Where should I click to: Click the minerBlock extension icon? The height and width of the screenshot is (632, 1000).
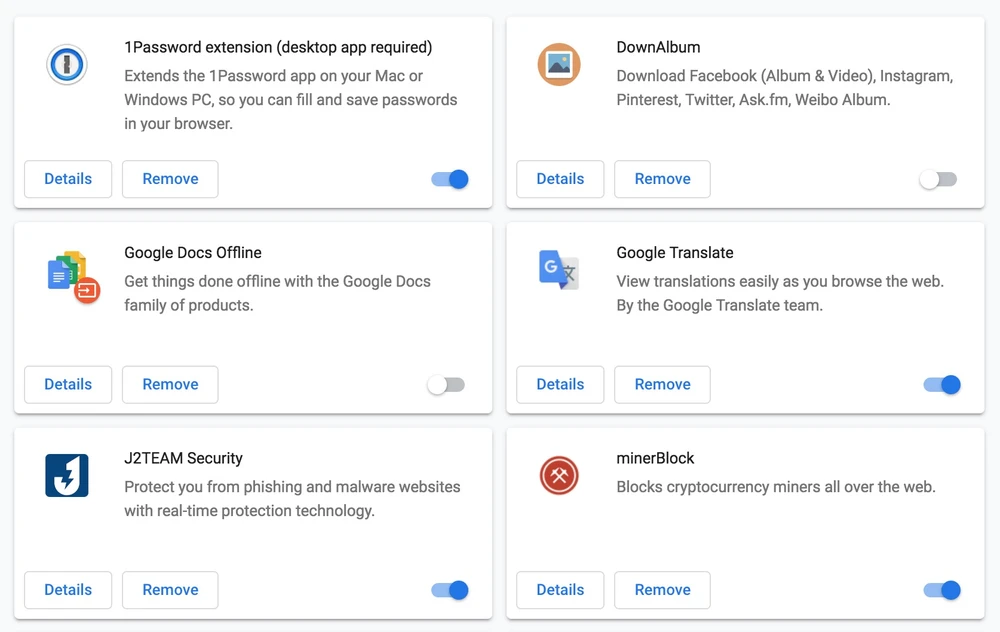[559, 475]
